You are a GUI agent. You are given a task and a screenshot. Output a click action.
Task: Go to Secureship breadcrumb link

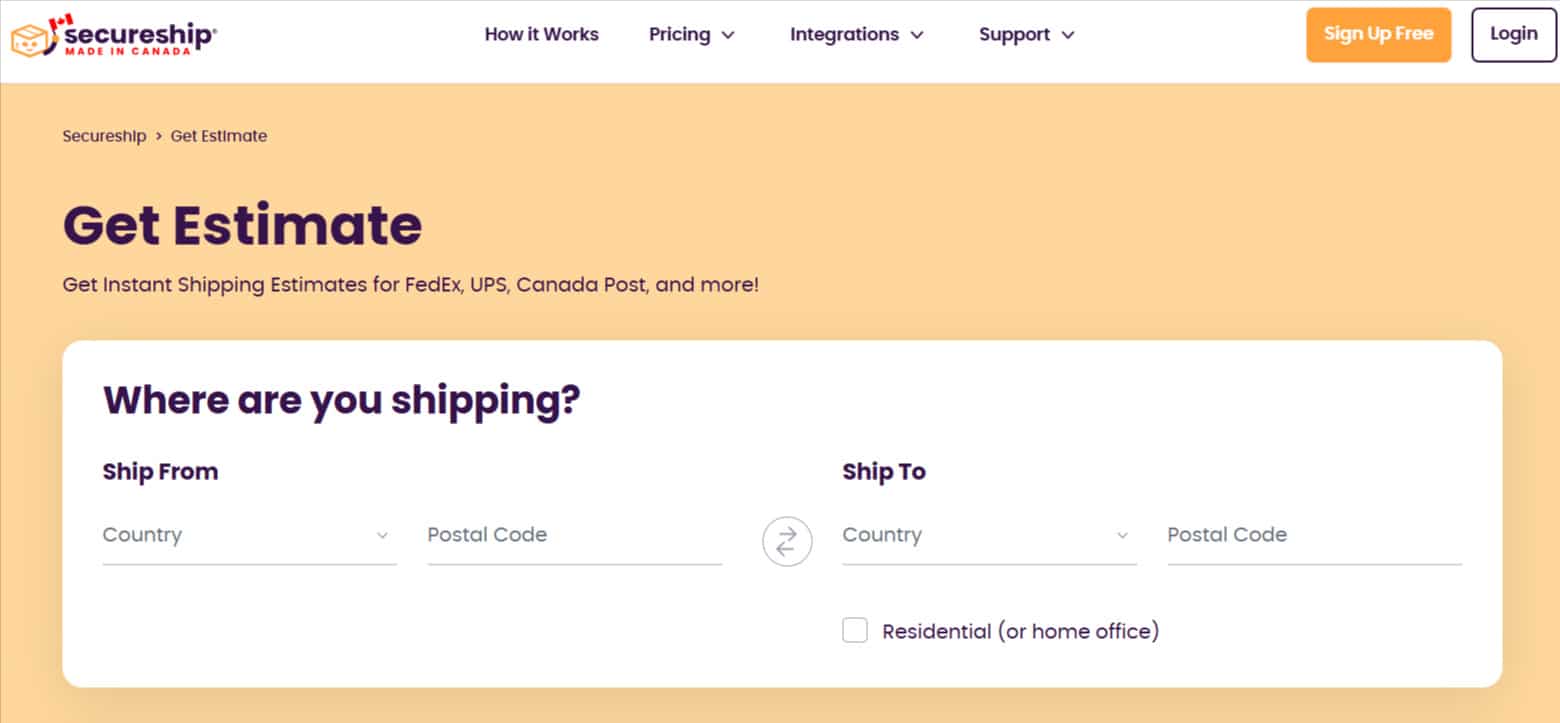[104, 136]
